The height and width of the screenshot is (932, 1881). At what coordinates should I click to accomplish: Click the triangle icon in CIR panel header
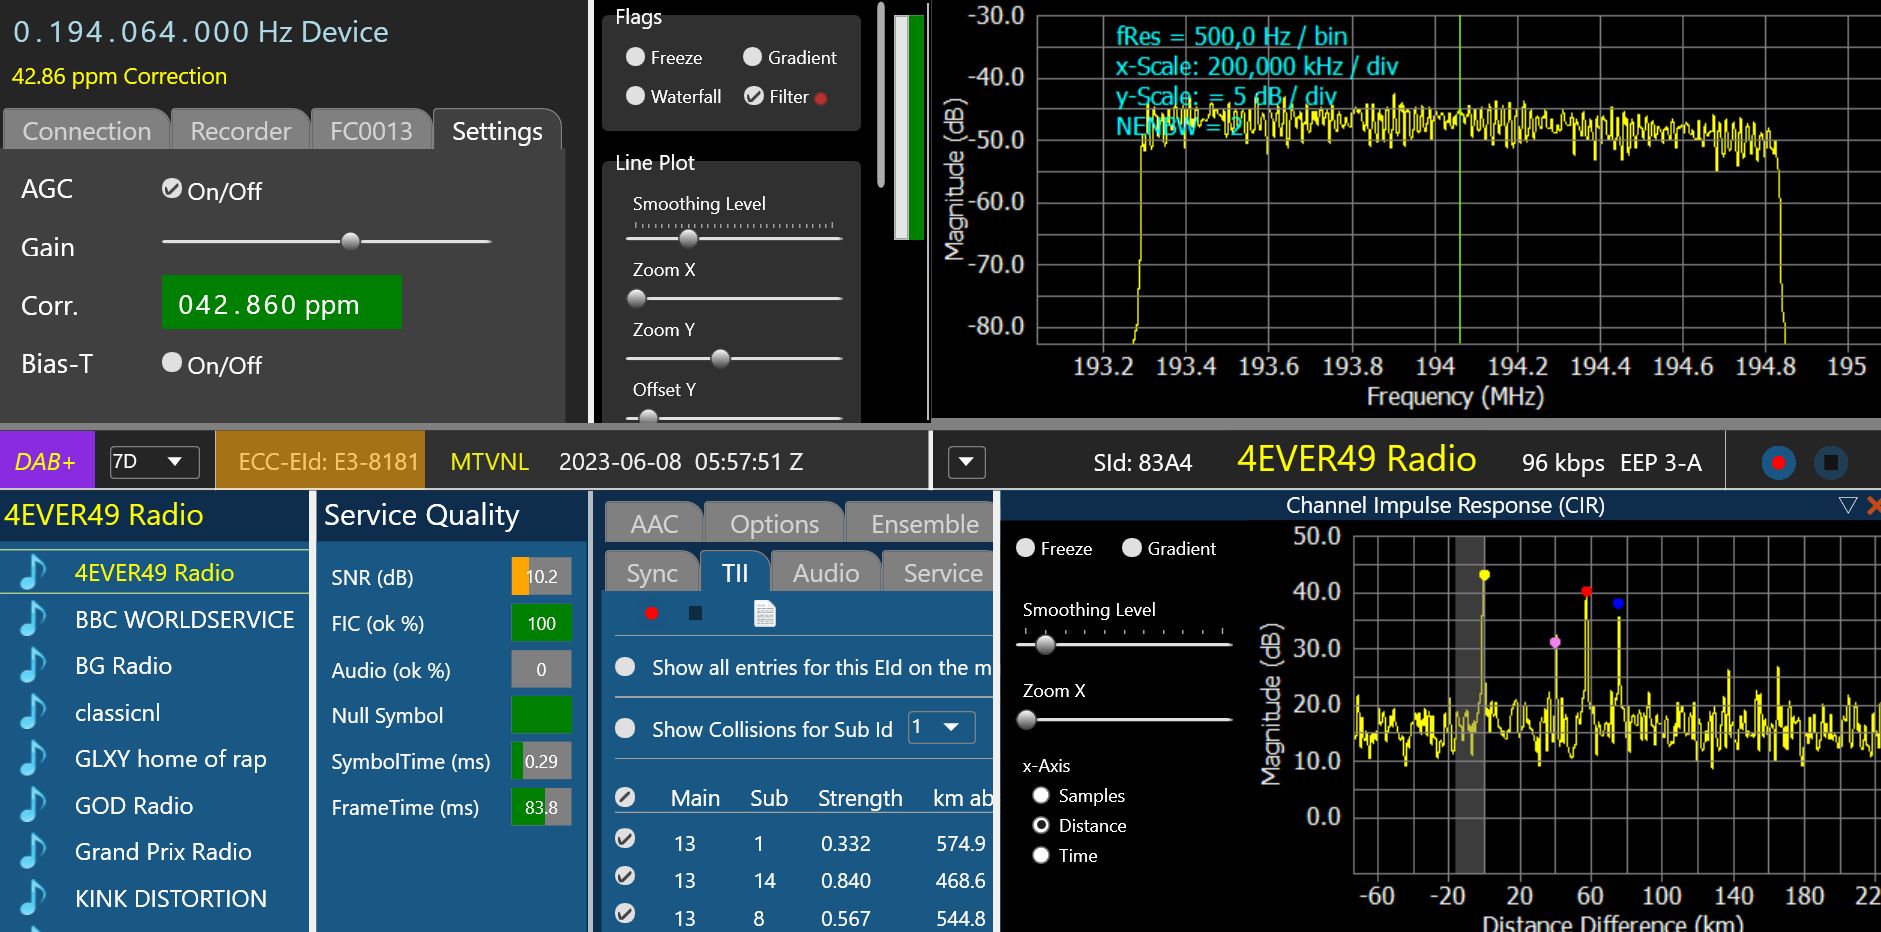tap(1847, 506)
